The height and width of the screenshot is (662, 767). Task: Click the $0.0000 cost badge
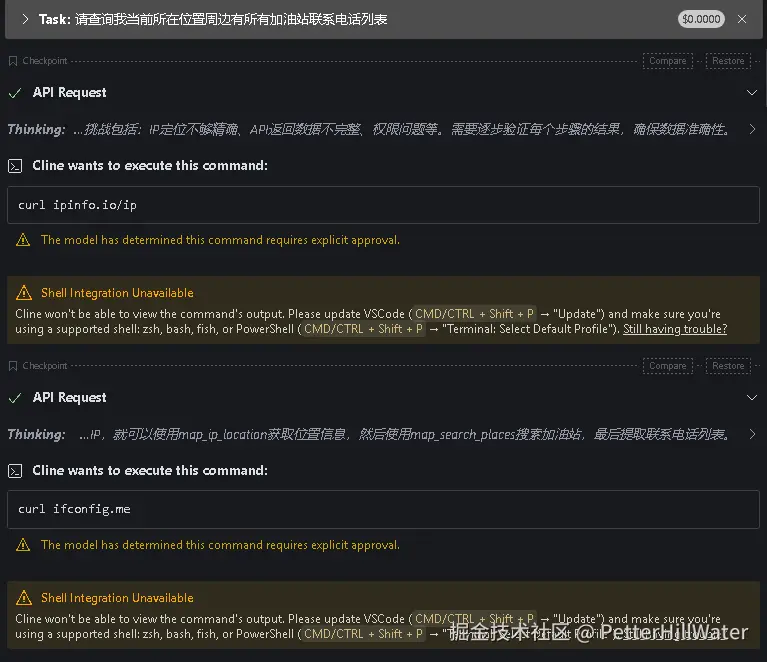701,19
